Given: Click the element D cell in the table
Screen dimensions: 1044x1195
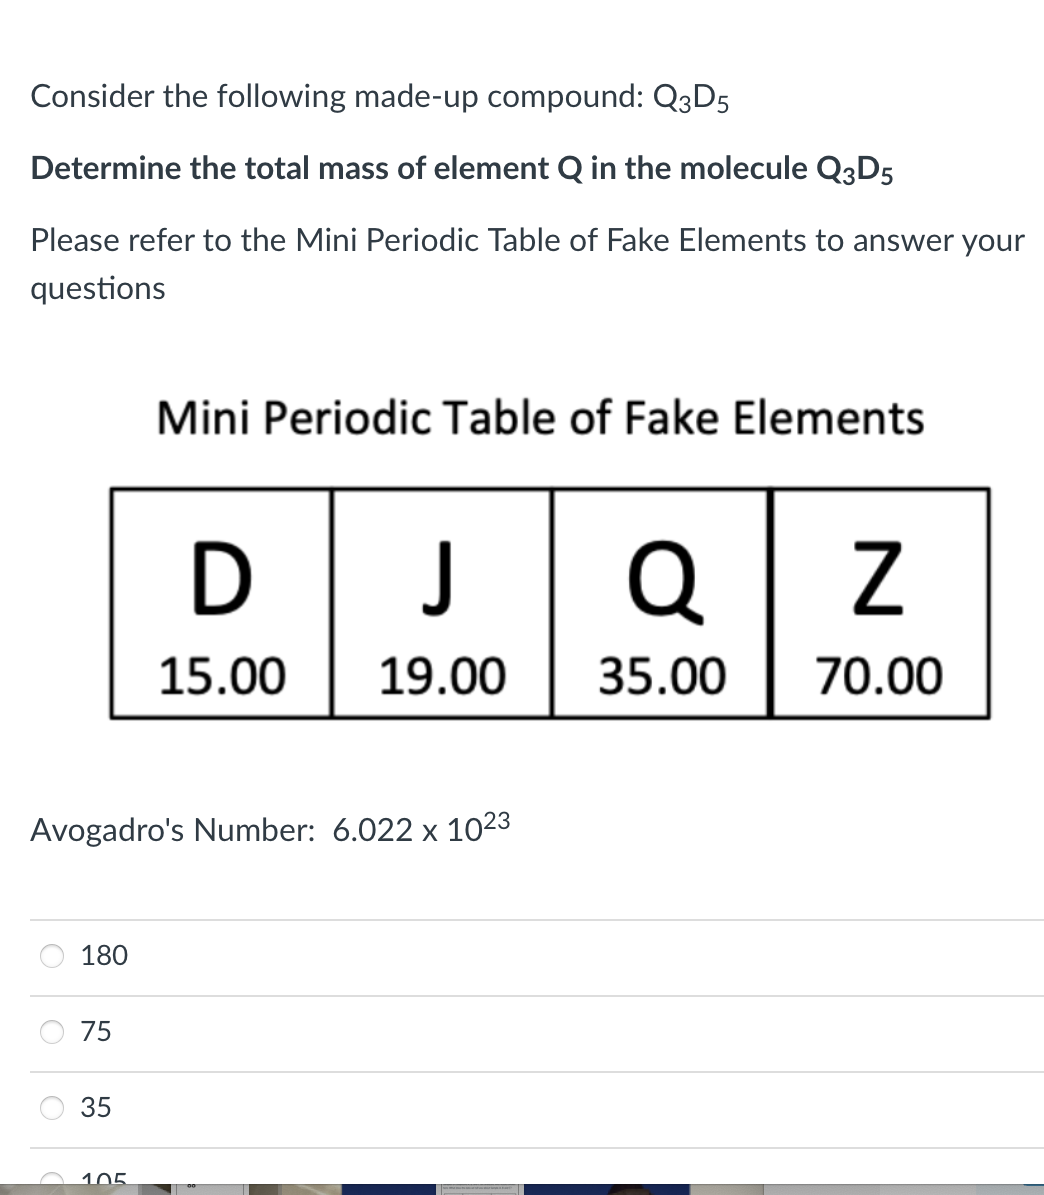Looking at the screenshot, I should 220,600.
